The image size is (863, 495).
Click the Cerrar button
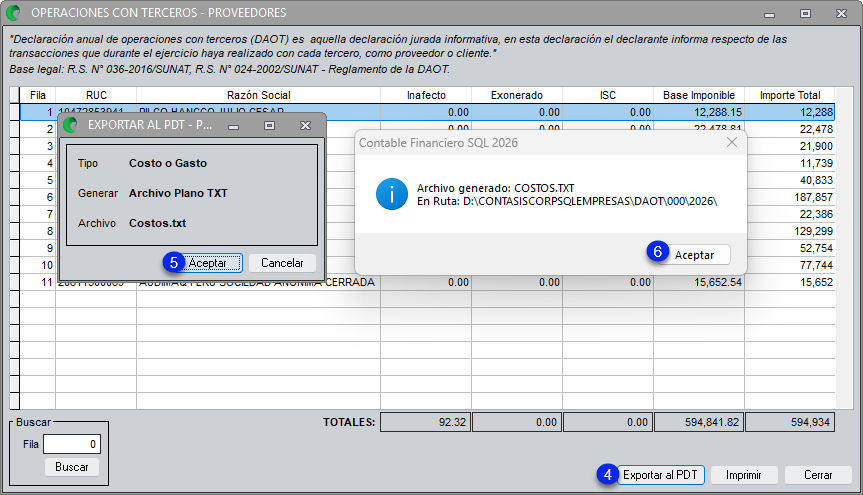click(818, 475)
